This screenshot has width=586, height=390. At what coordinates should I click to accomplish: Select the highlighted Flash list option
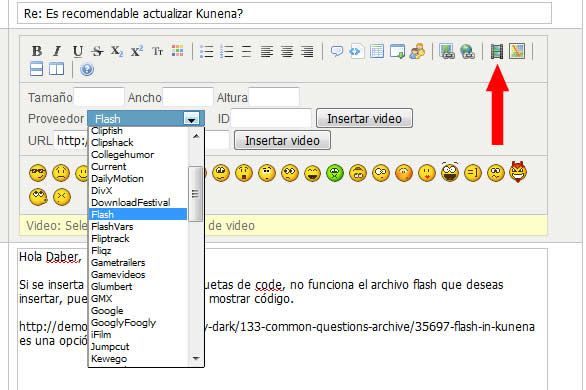pyautogui.click(x=138, y=214)
